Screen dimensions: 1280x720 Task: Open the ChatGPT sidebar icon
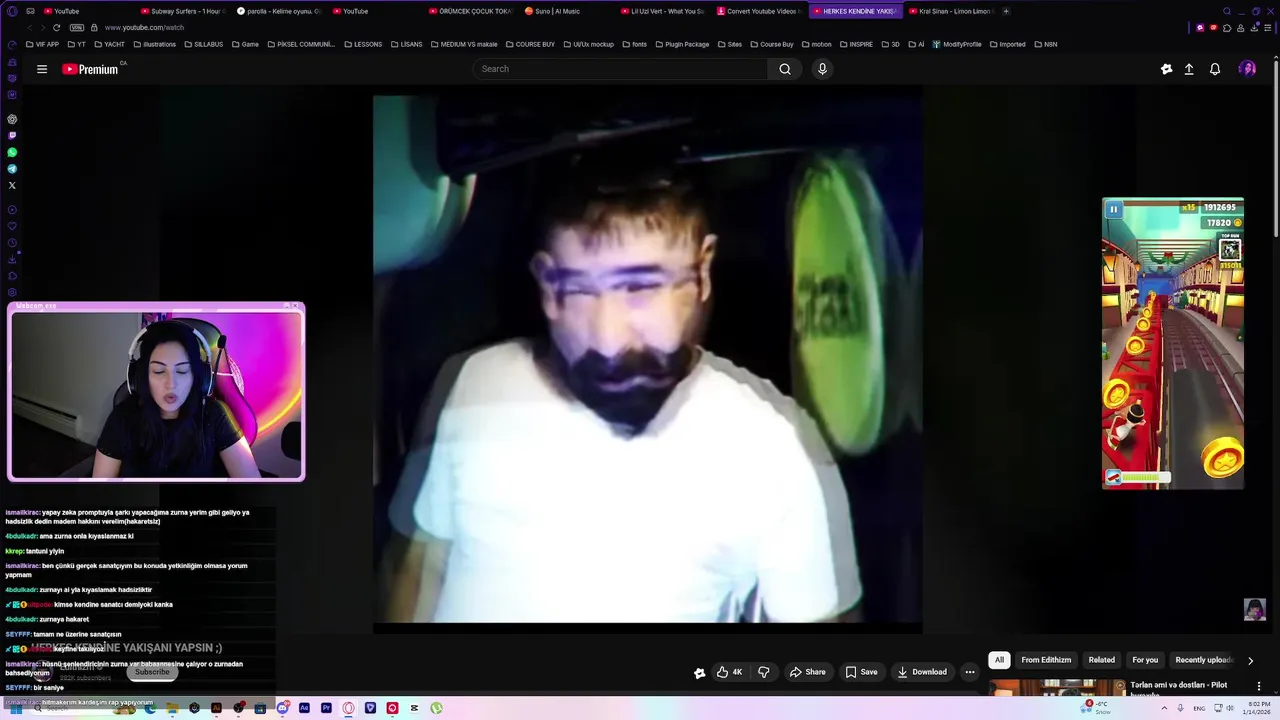click(x=12, y=119)
